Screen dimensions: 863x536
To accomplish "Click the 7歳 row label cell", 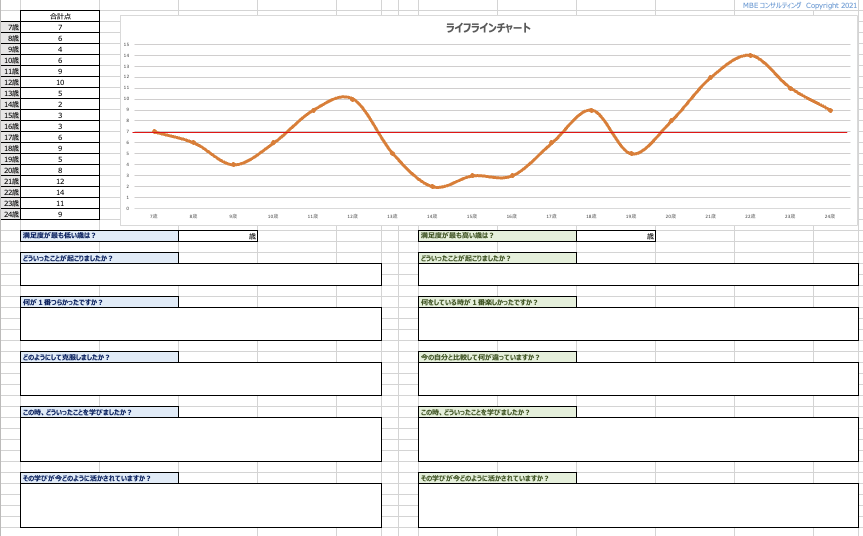I will [10, 27].
